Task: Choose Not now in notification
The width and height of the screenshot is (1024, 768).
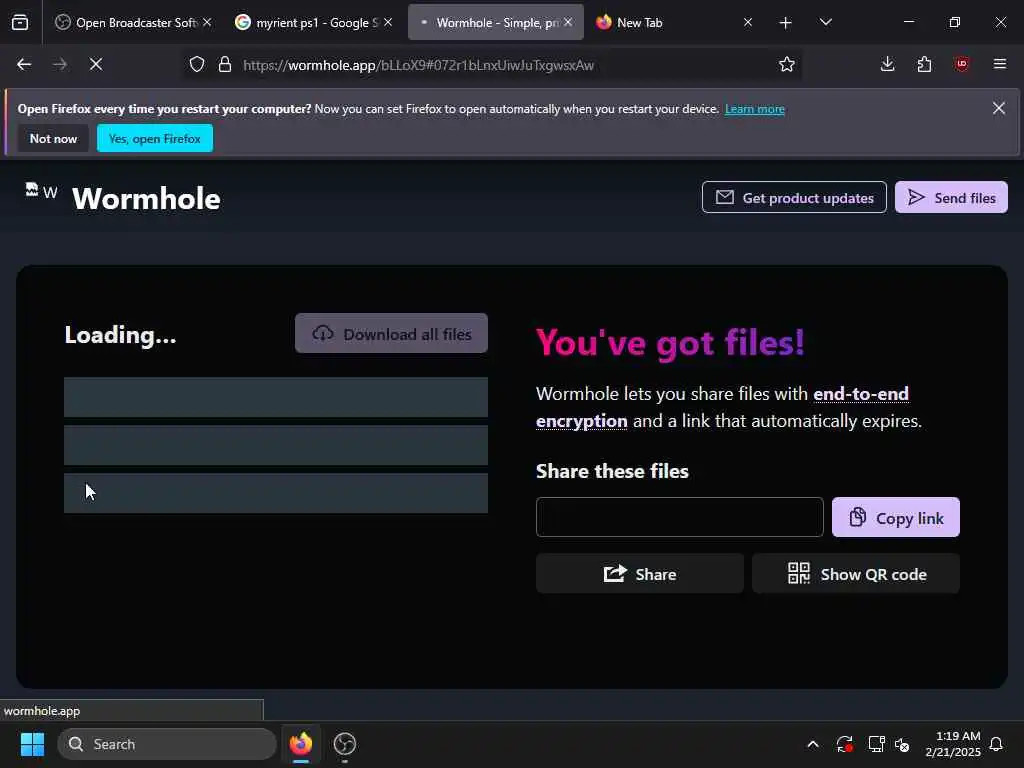Action: click(54, 138)
